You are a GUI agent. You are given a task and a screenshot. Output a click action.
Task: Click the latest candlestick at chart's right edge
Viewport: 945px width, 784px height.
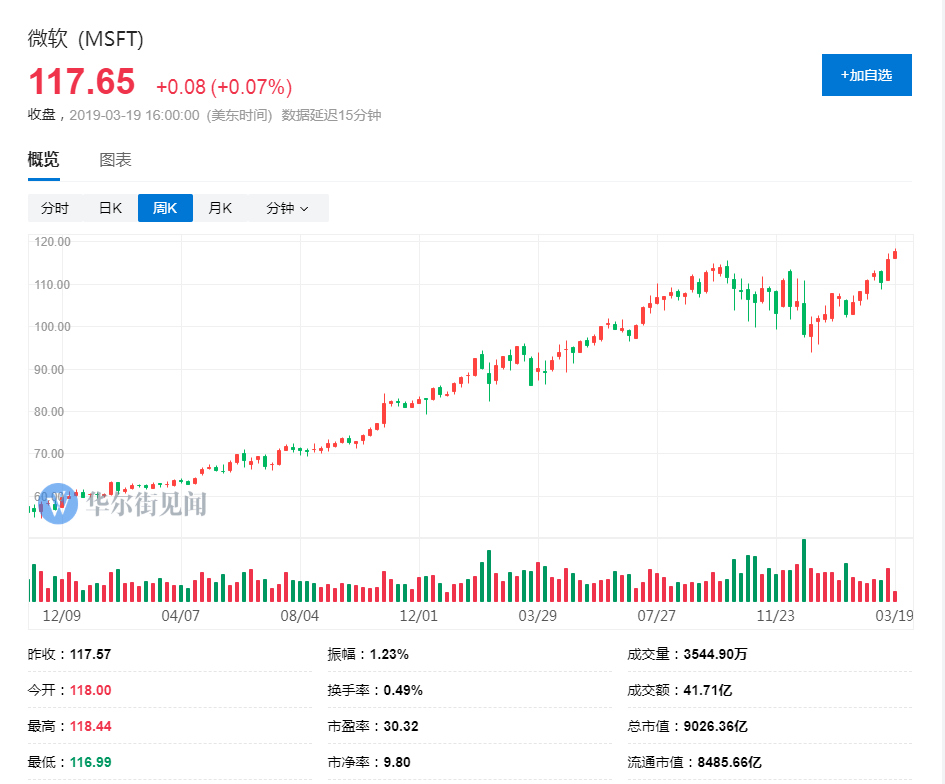point(895,254)
